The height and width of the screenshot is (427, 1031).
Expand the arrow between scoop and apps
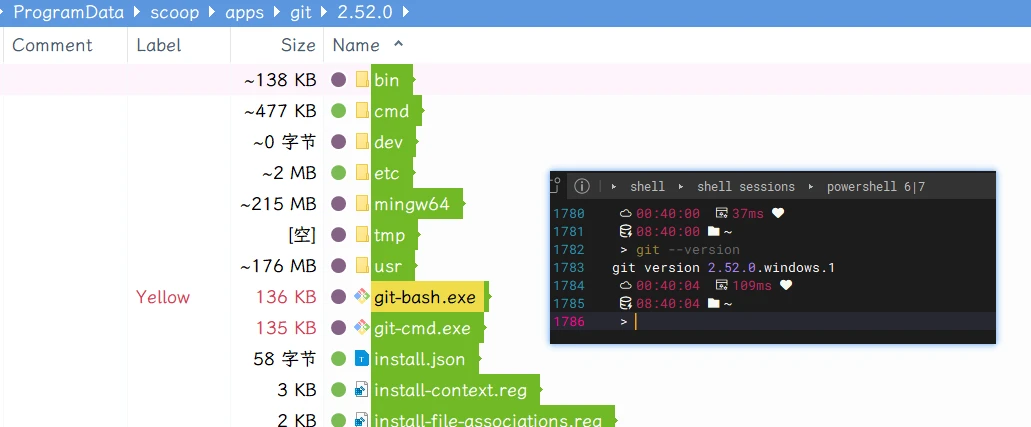(212, 13)
